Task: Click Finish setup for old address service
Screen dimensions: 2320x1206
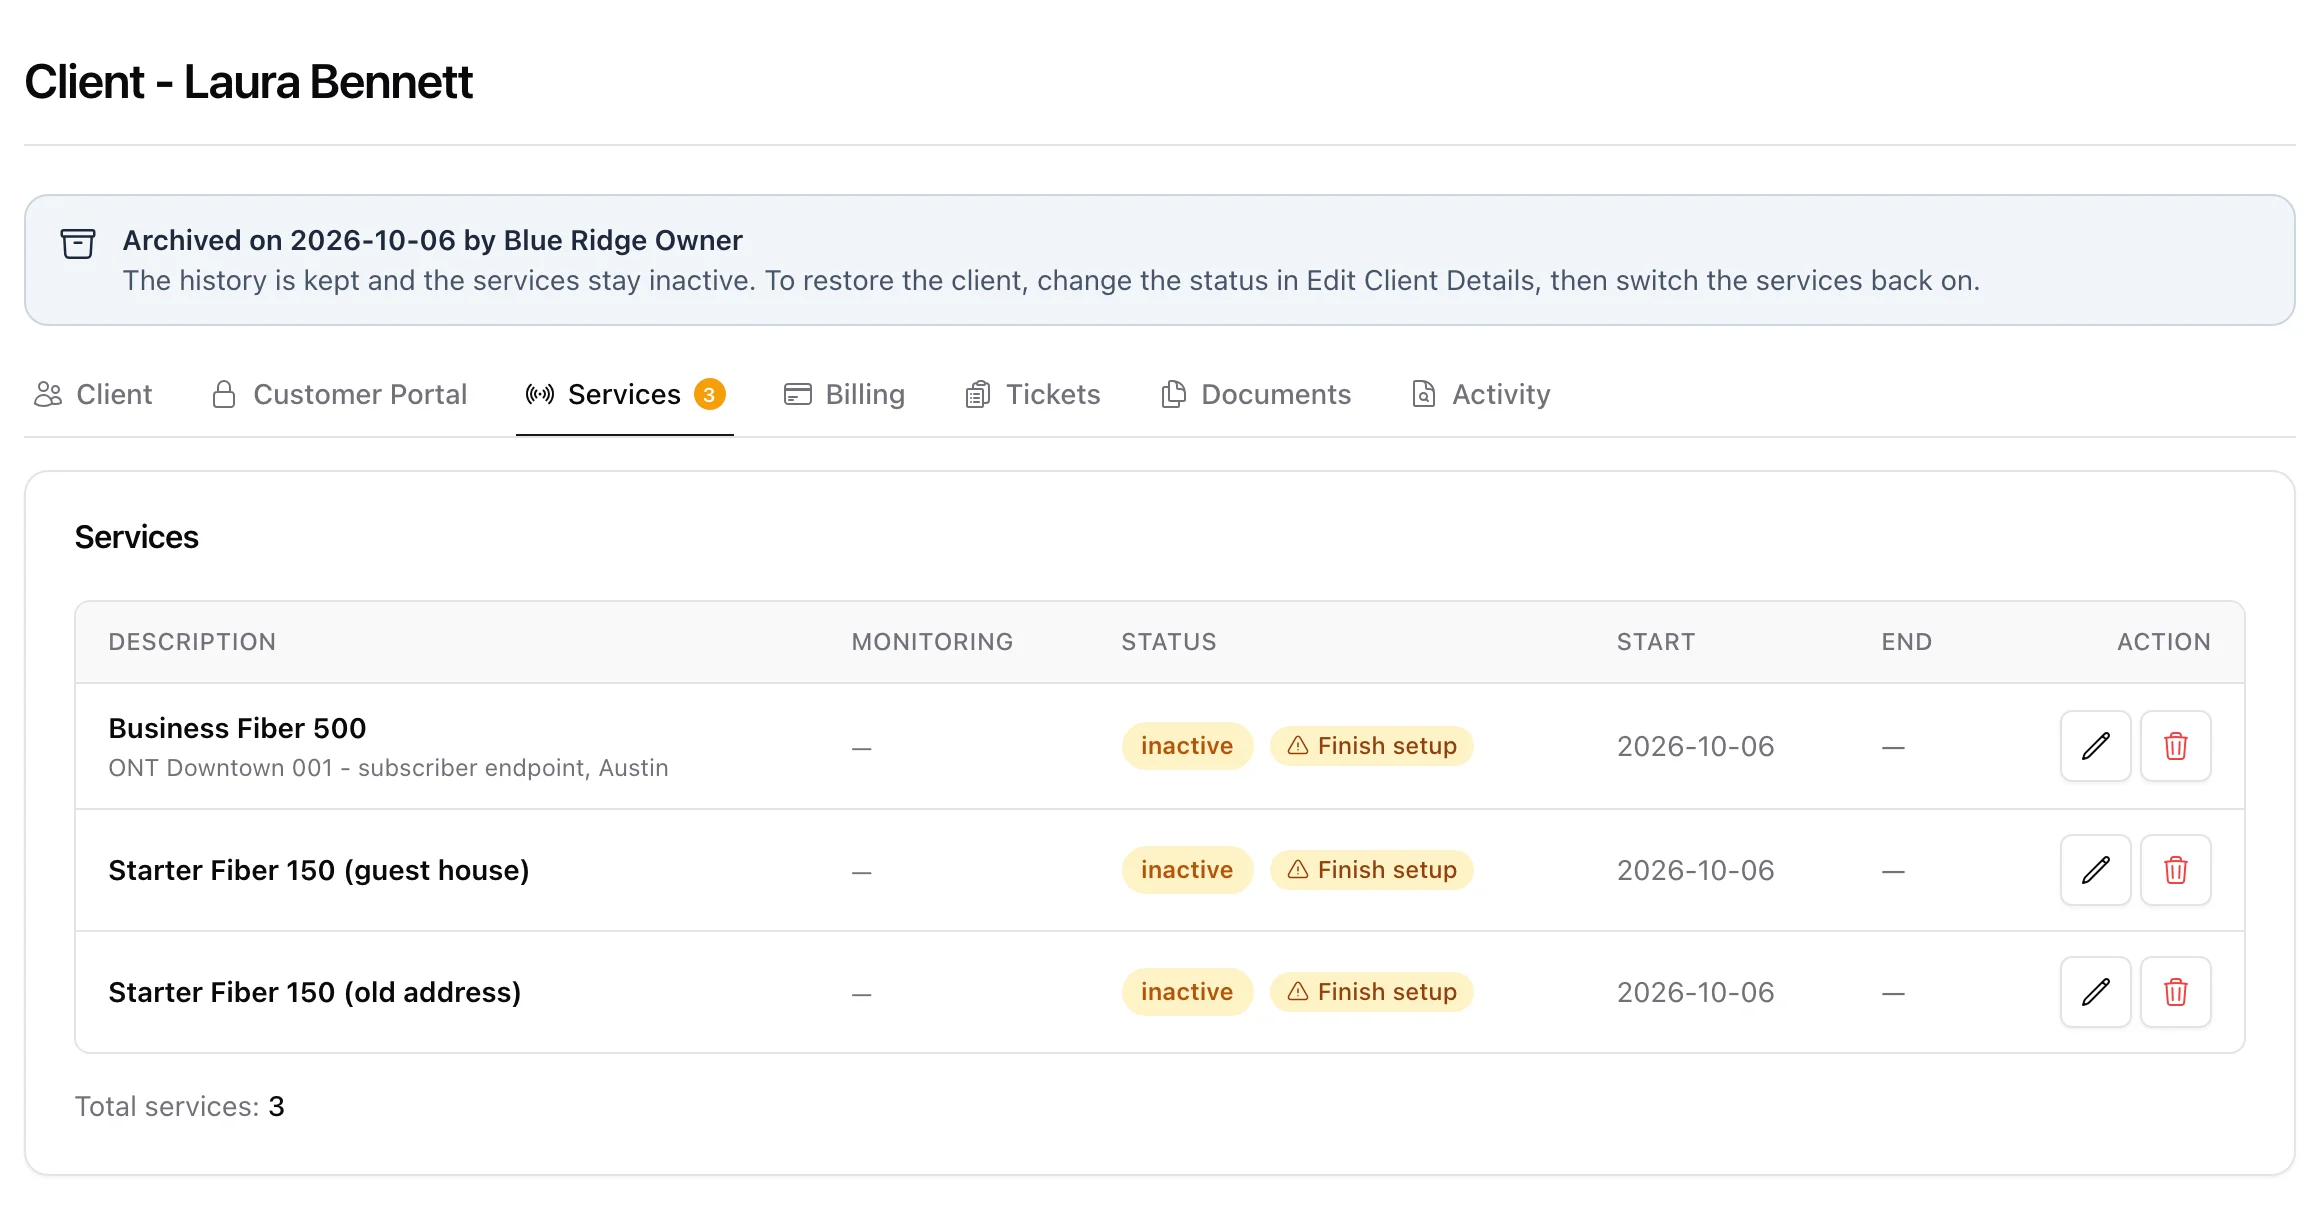Action: pos(1371,992)
